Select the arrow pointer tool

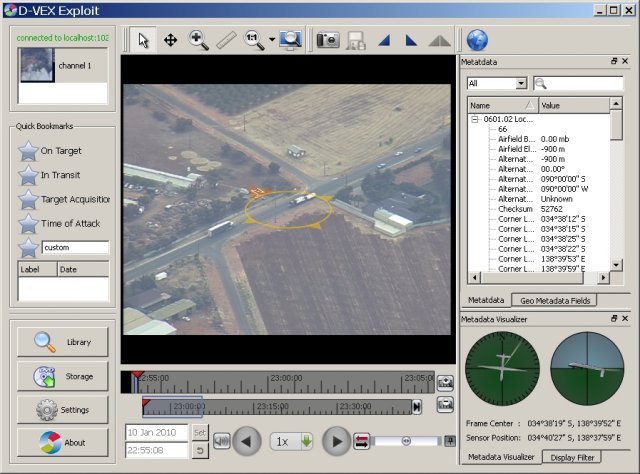145,40
